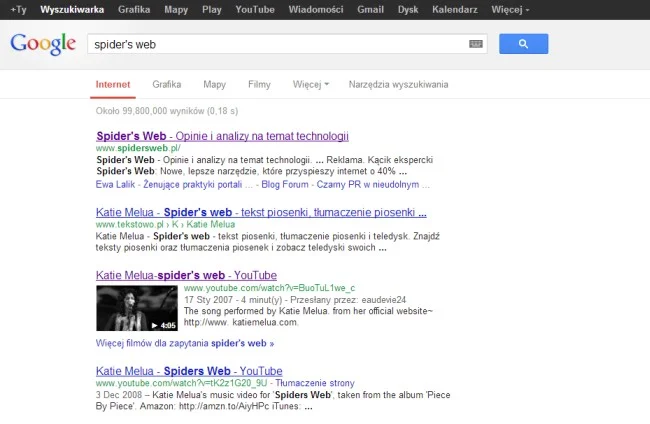The width and height of the screenshot is (650, 424).
Task: Open YouTube in the top black bar
Action: click(255, 10)
